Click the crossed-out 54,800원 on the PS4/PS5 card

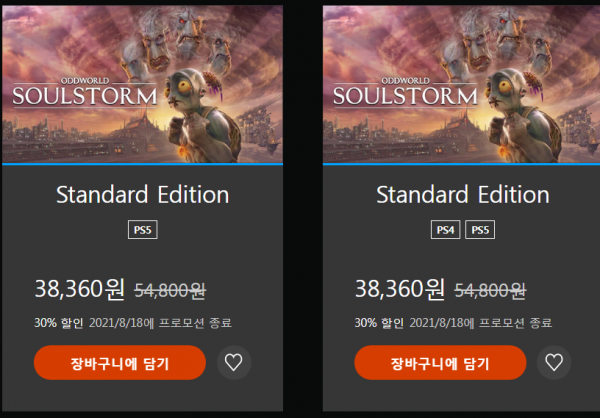pyautogui.click(x=491, y=292)
